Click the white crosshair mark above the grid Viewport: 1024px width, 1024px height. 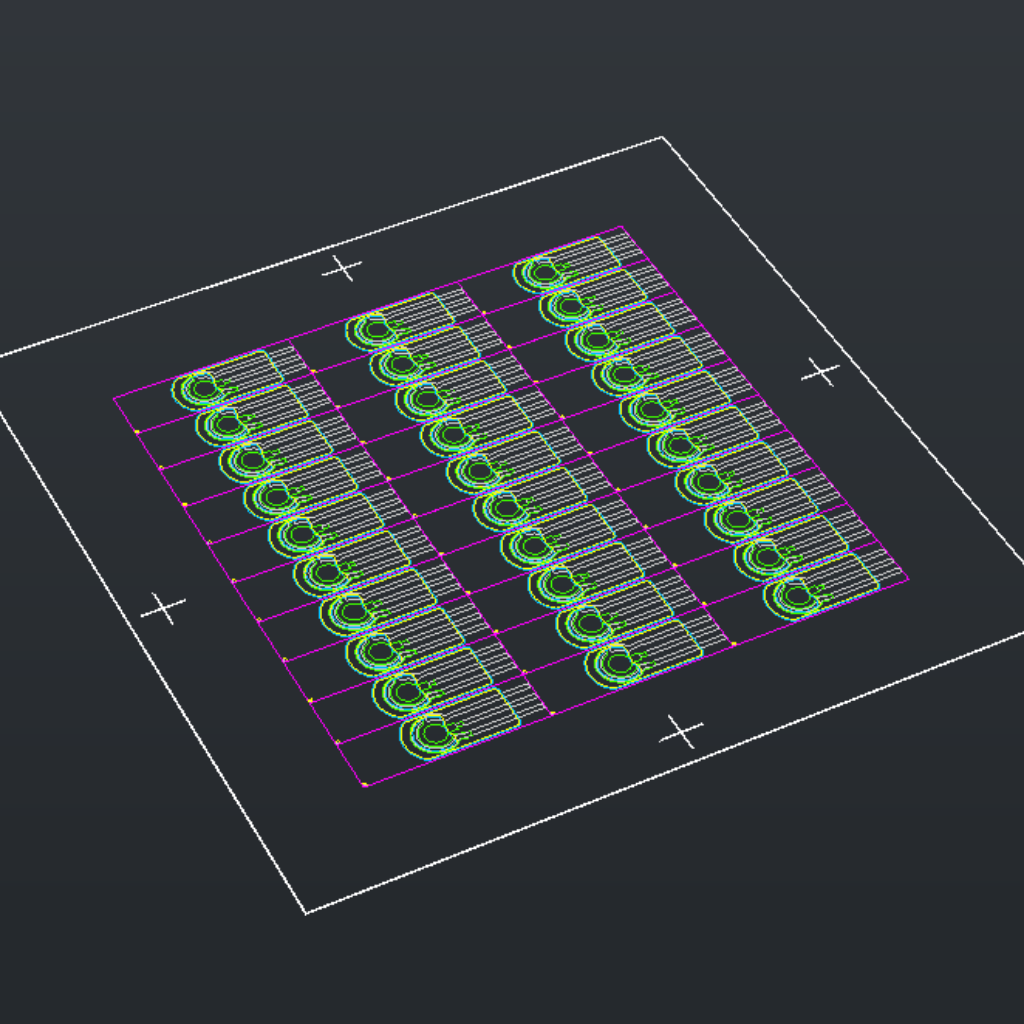pyautogui.click(x=342, y=268)
